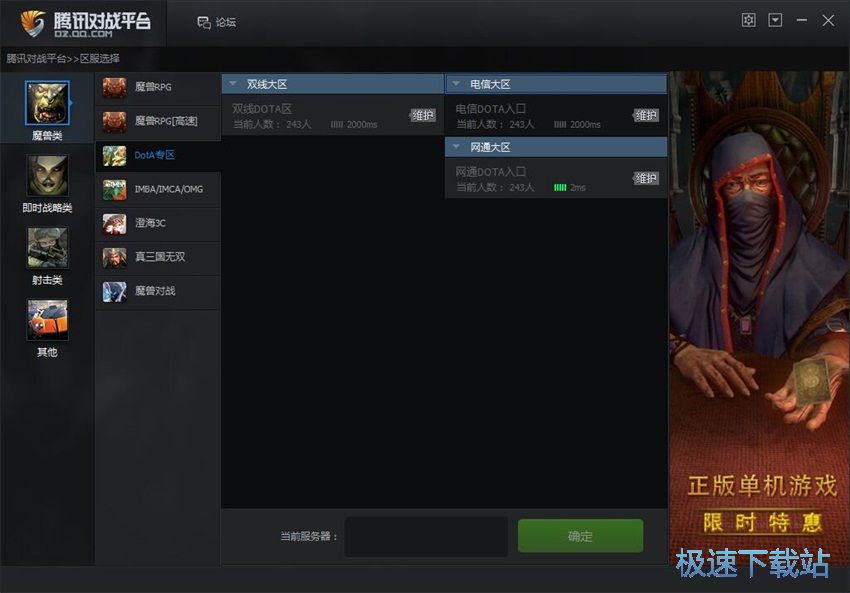The height and width of the screenshot is (593, 850).
Task: Select the 其他 car category icon
Action: point(48,320)
